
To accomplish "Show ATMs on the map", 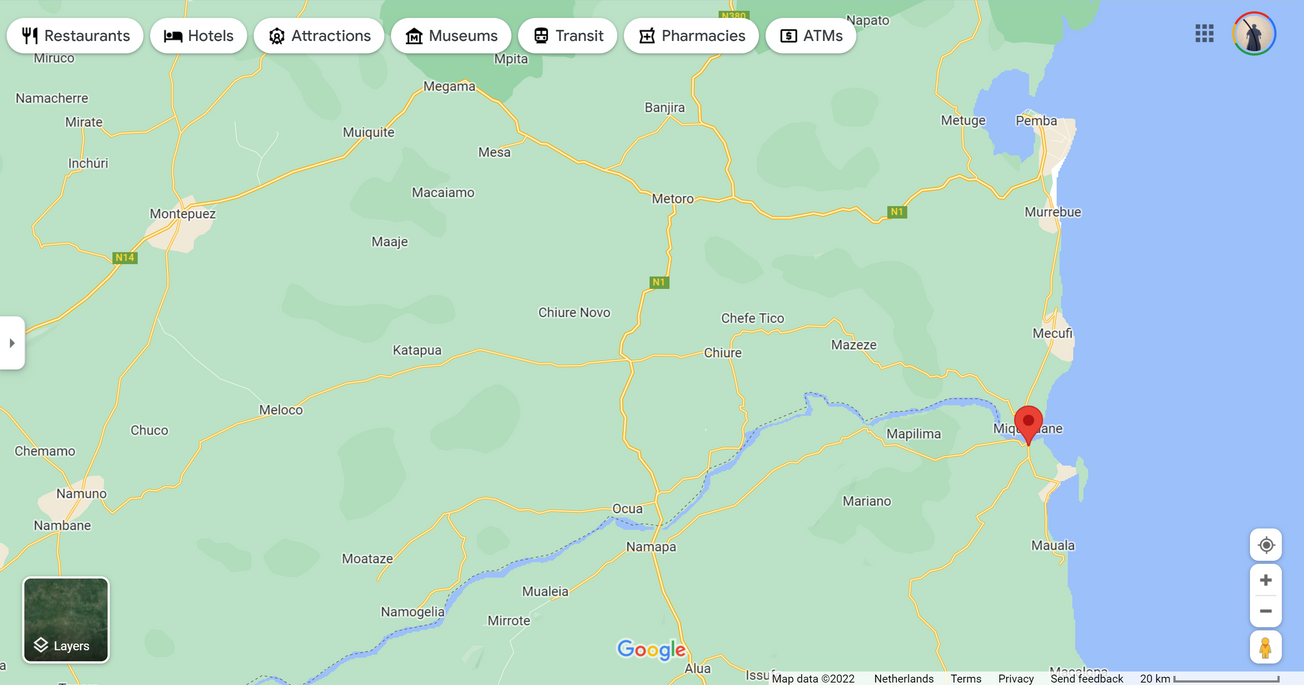I will (810, 36).
